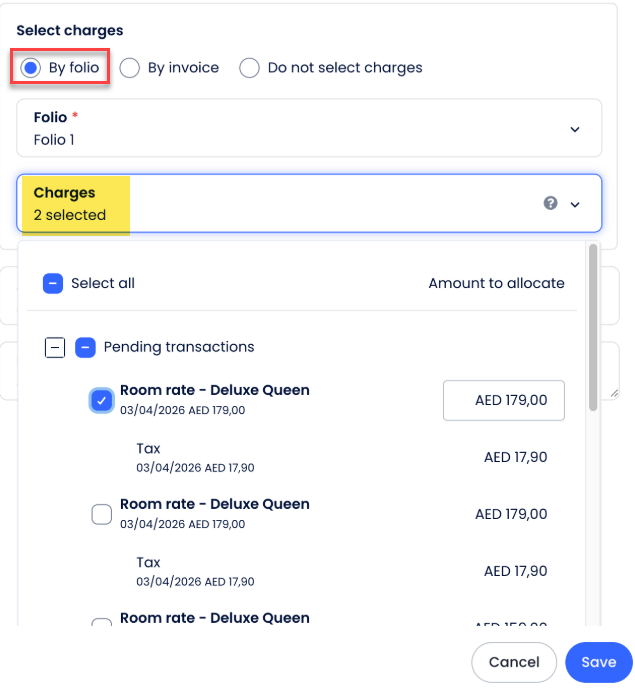Click the first Tax row label
Screen dimensions: 635x690
(x=148, y=448)
